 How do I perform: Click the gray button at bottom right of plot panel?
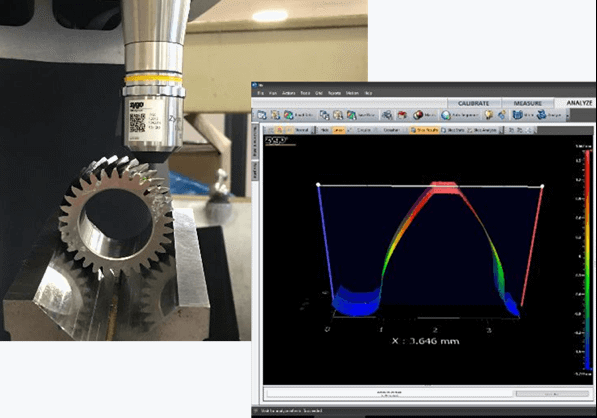point(552,394)
